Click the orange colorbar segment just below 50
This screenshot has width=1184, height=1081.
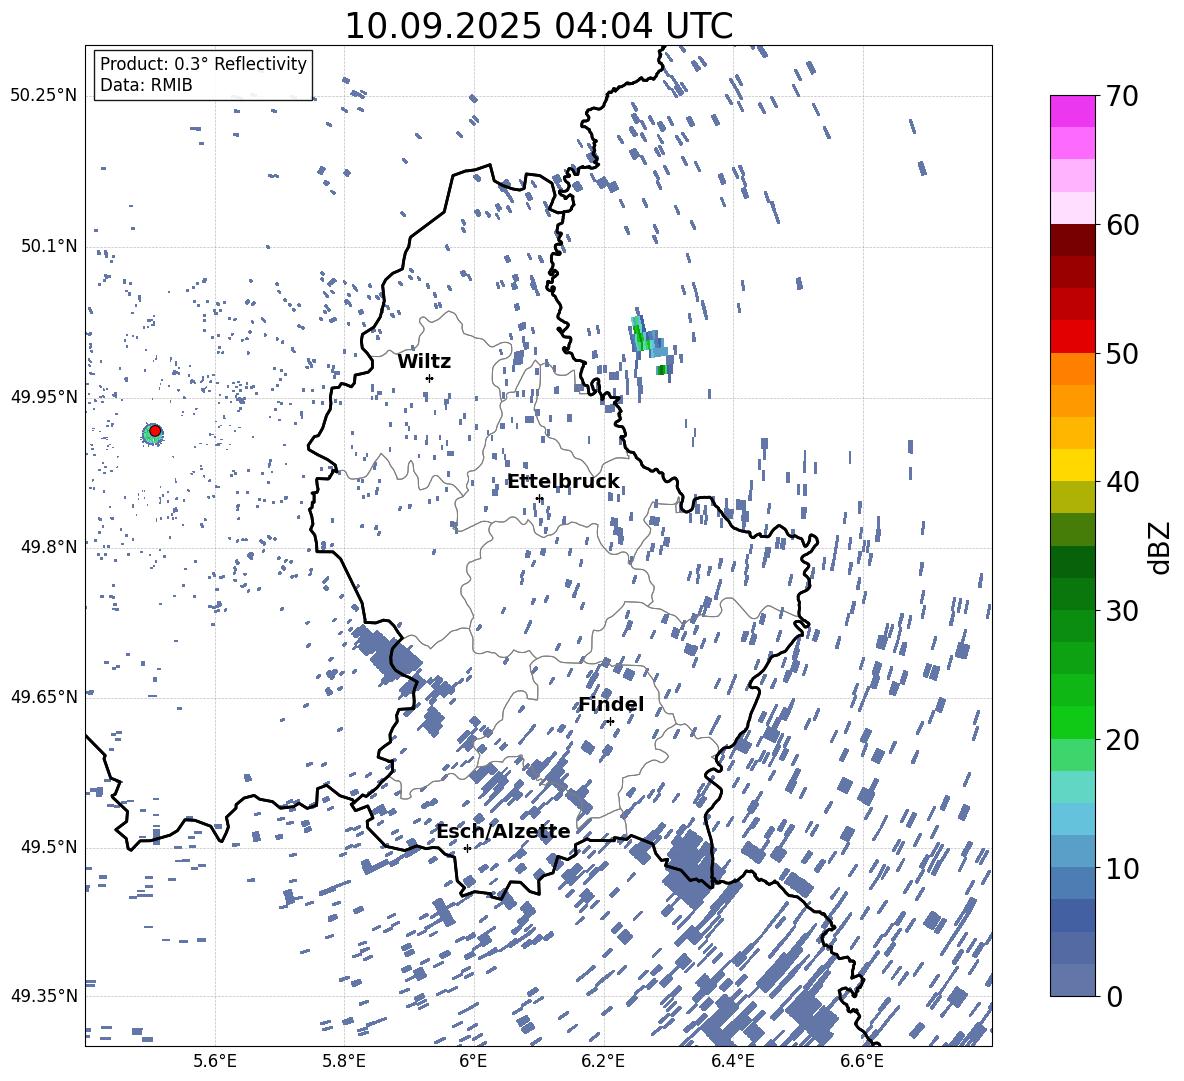pos(1072,369)
